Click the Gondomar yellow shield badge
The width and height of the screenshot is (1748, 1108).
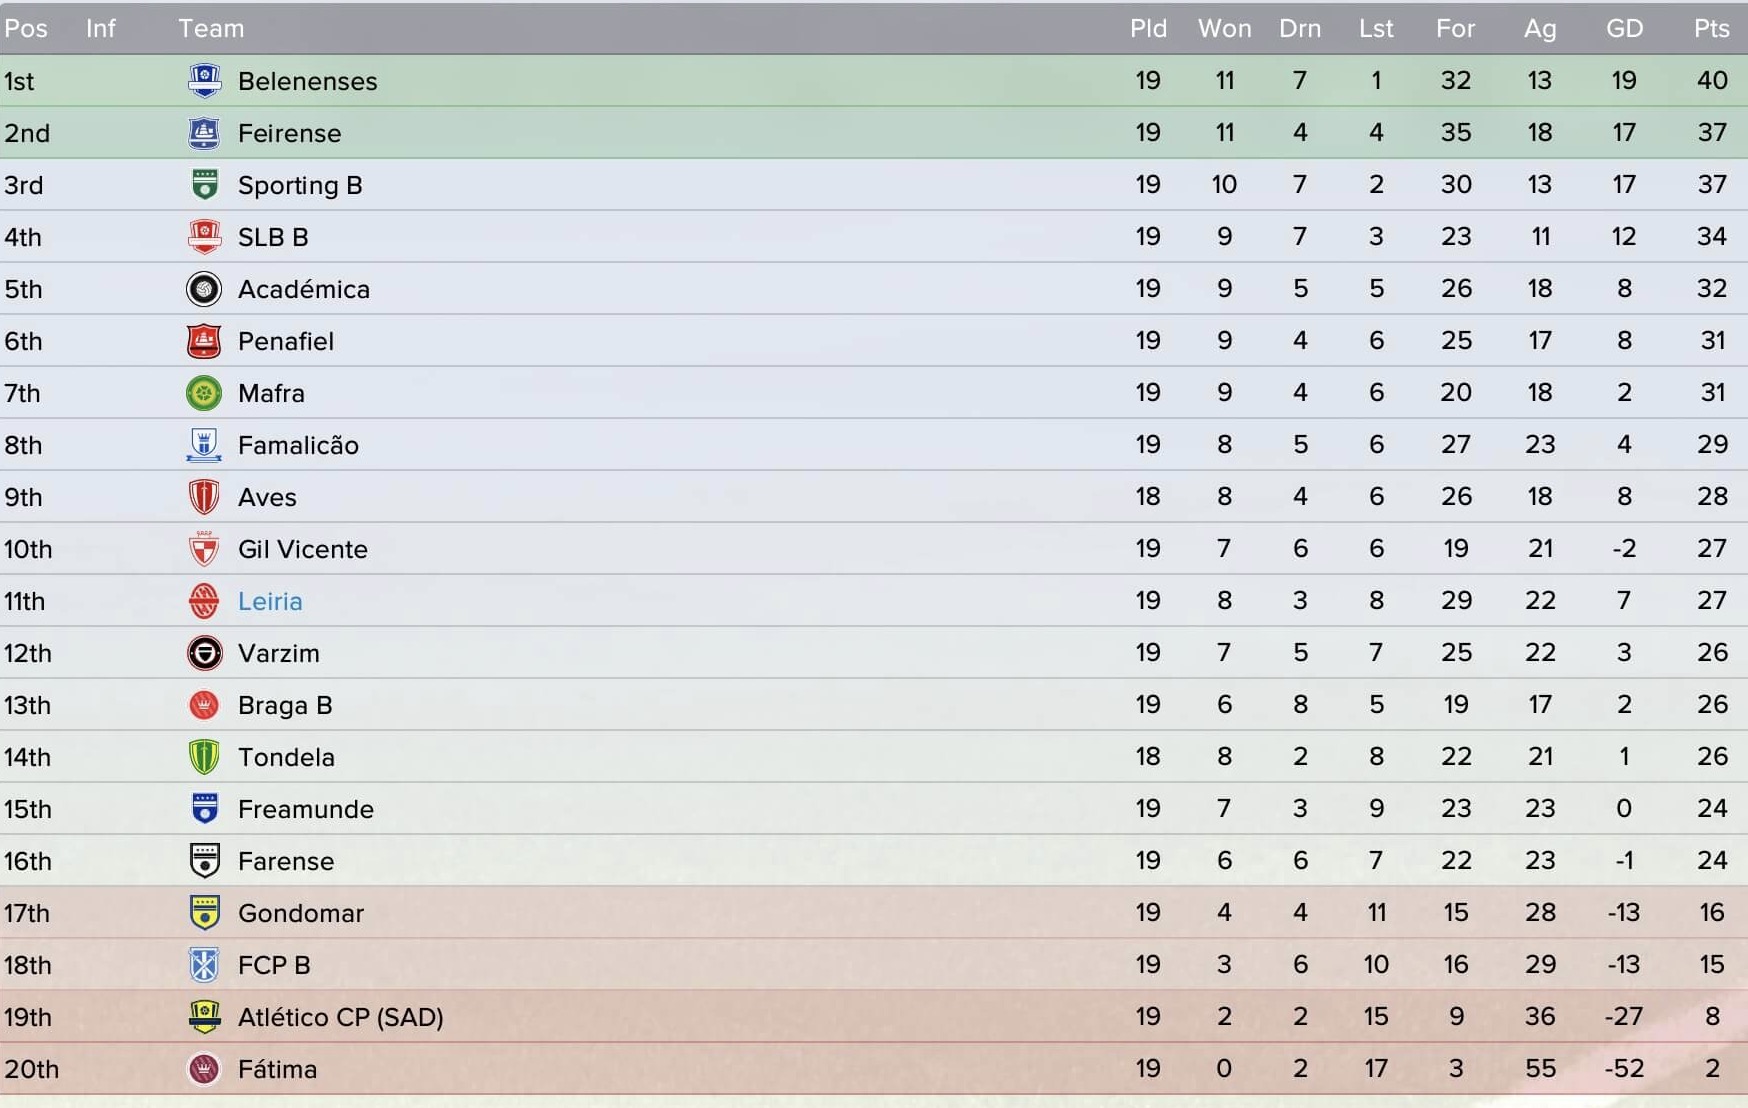204,913
